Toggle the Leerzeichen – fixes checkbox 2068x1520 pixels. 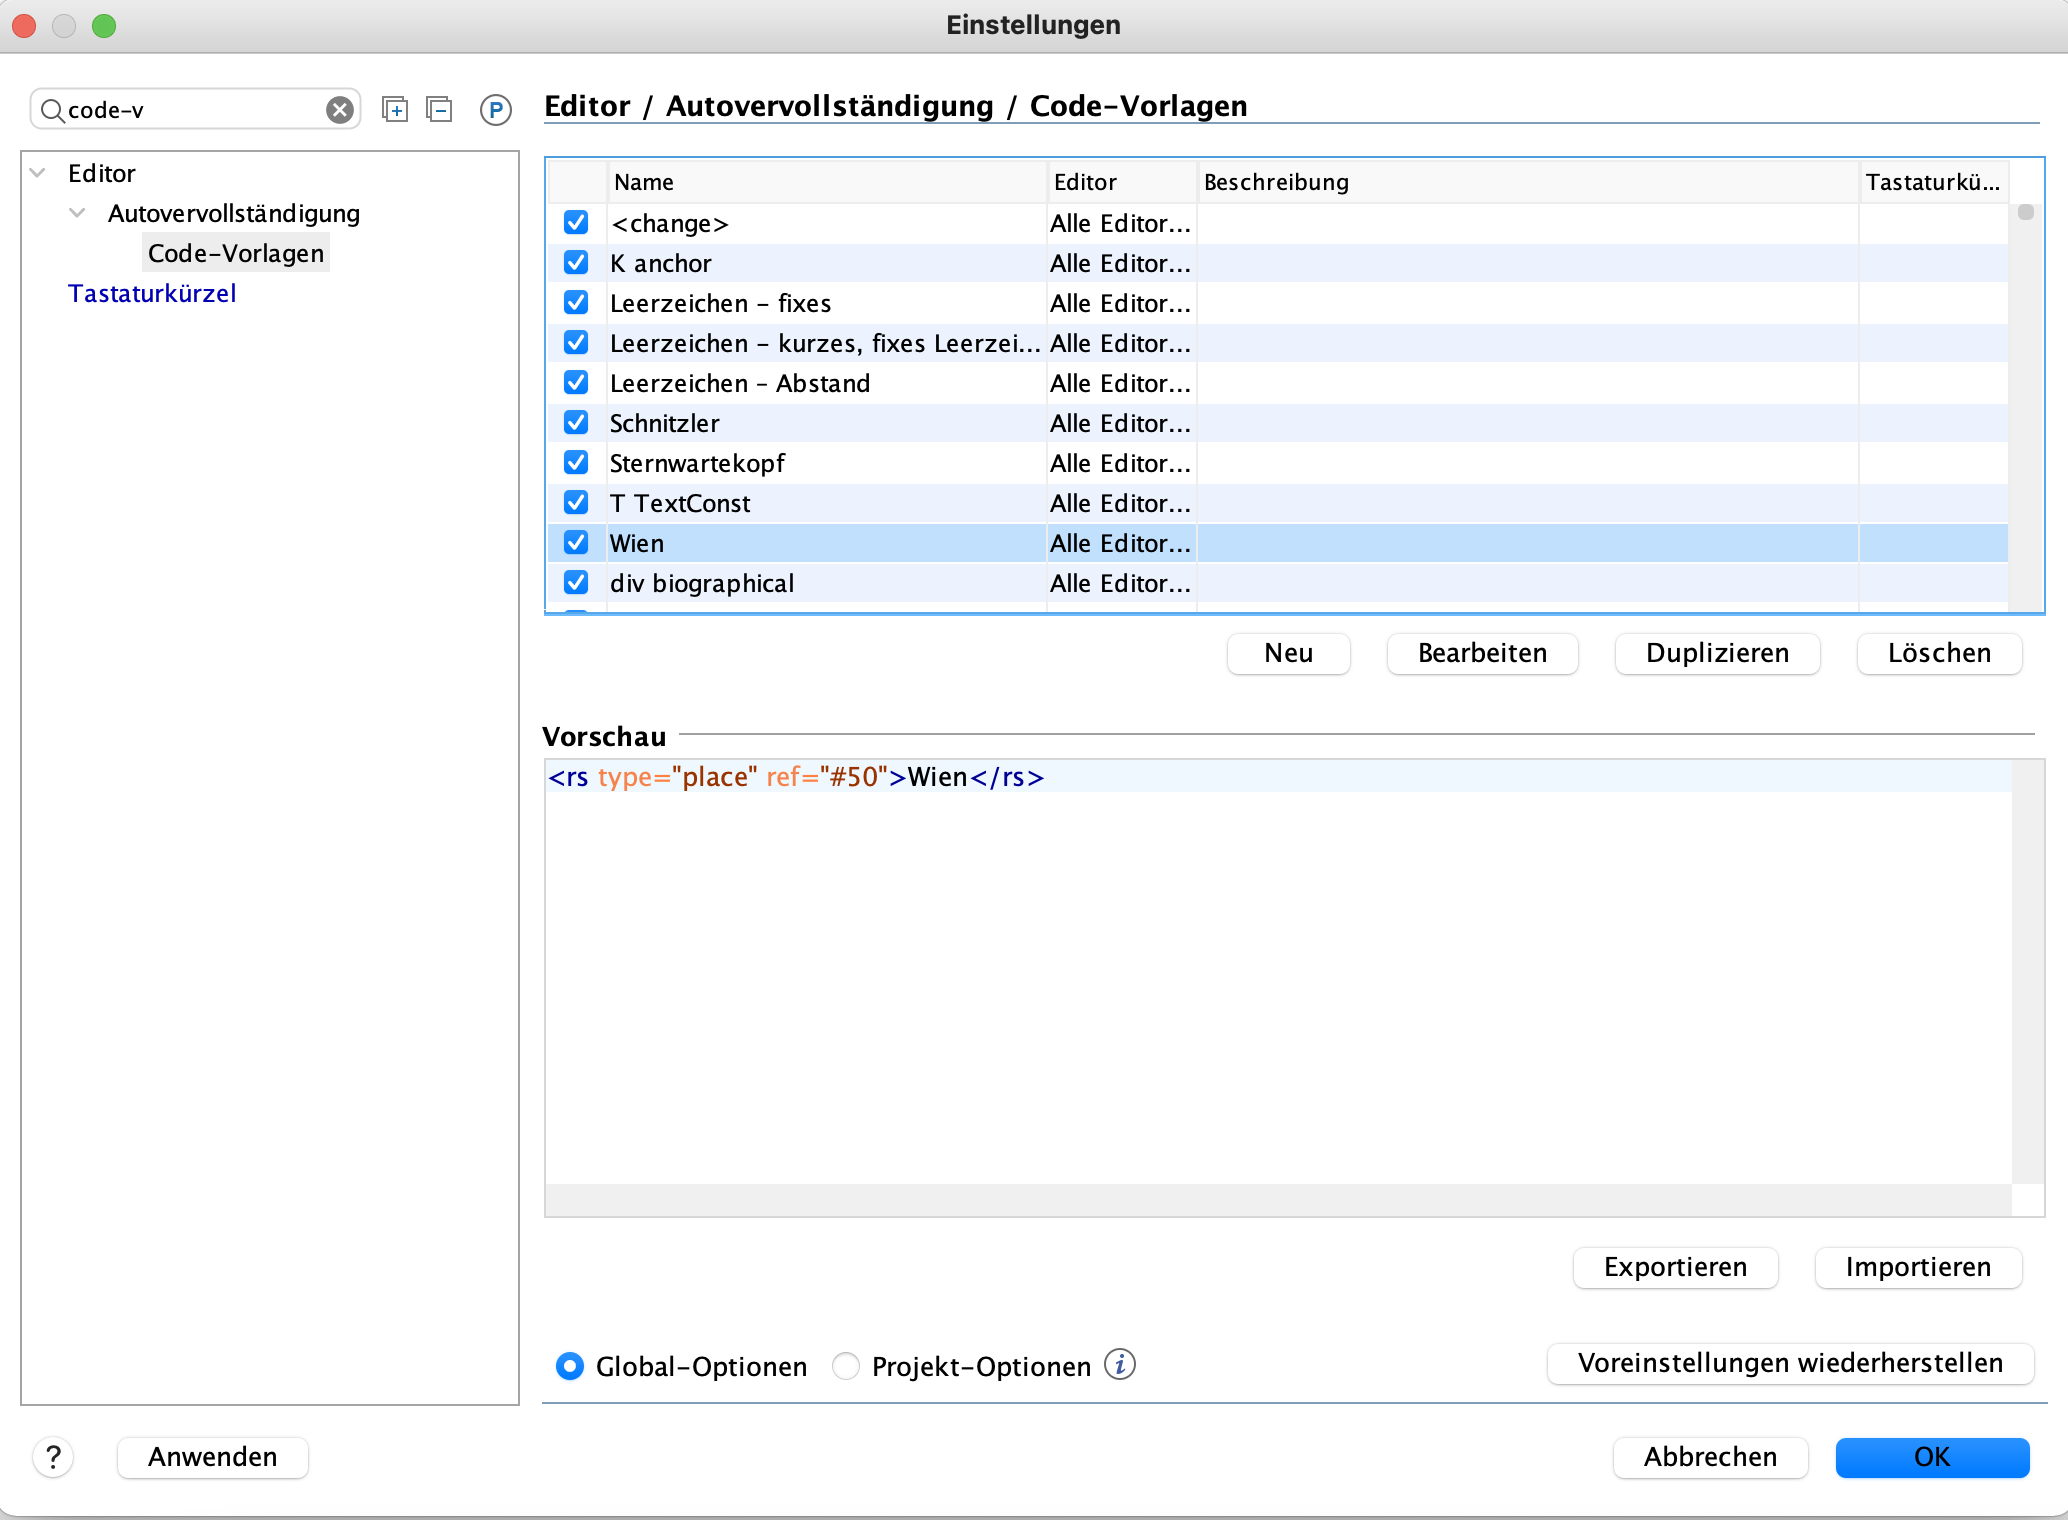(576, 303)
